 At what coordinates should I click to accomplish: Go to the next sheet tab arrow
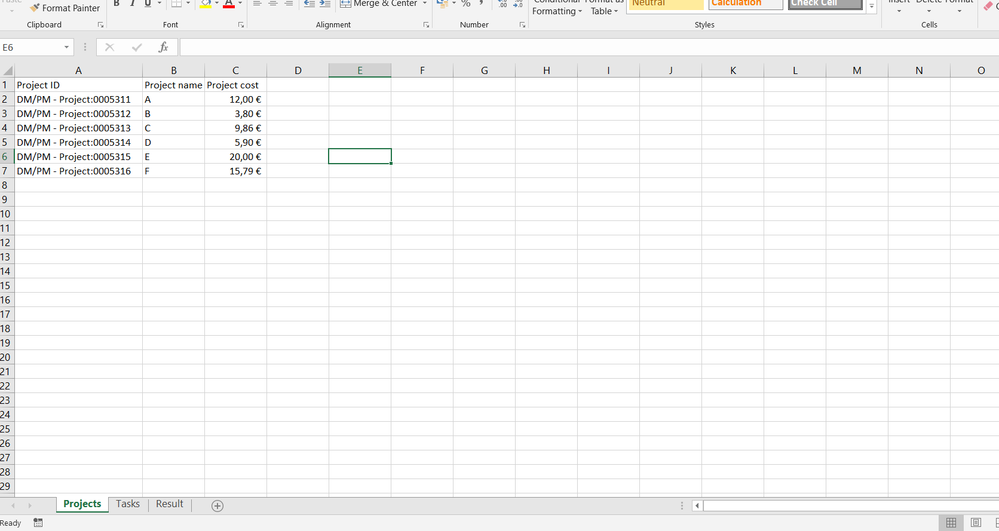pos(29,506)
